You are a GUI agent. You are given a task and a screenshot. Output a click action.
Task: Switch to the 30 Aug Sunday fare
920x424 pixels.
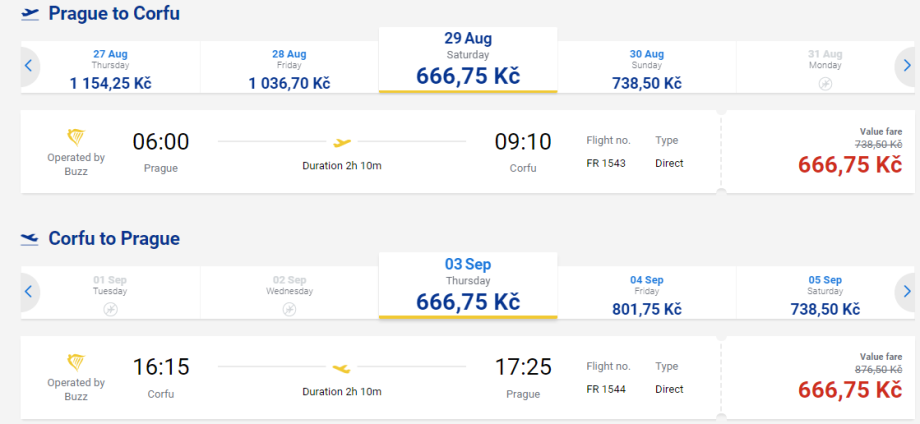pos(646,68)
